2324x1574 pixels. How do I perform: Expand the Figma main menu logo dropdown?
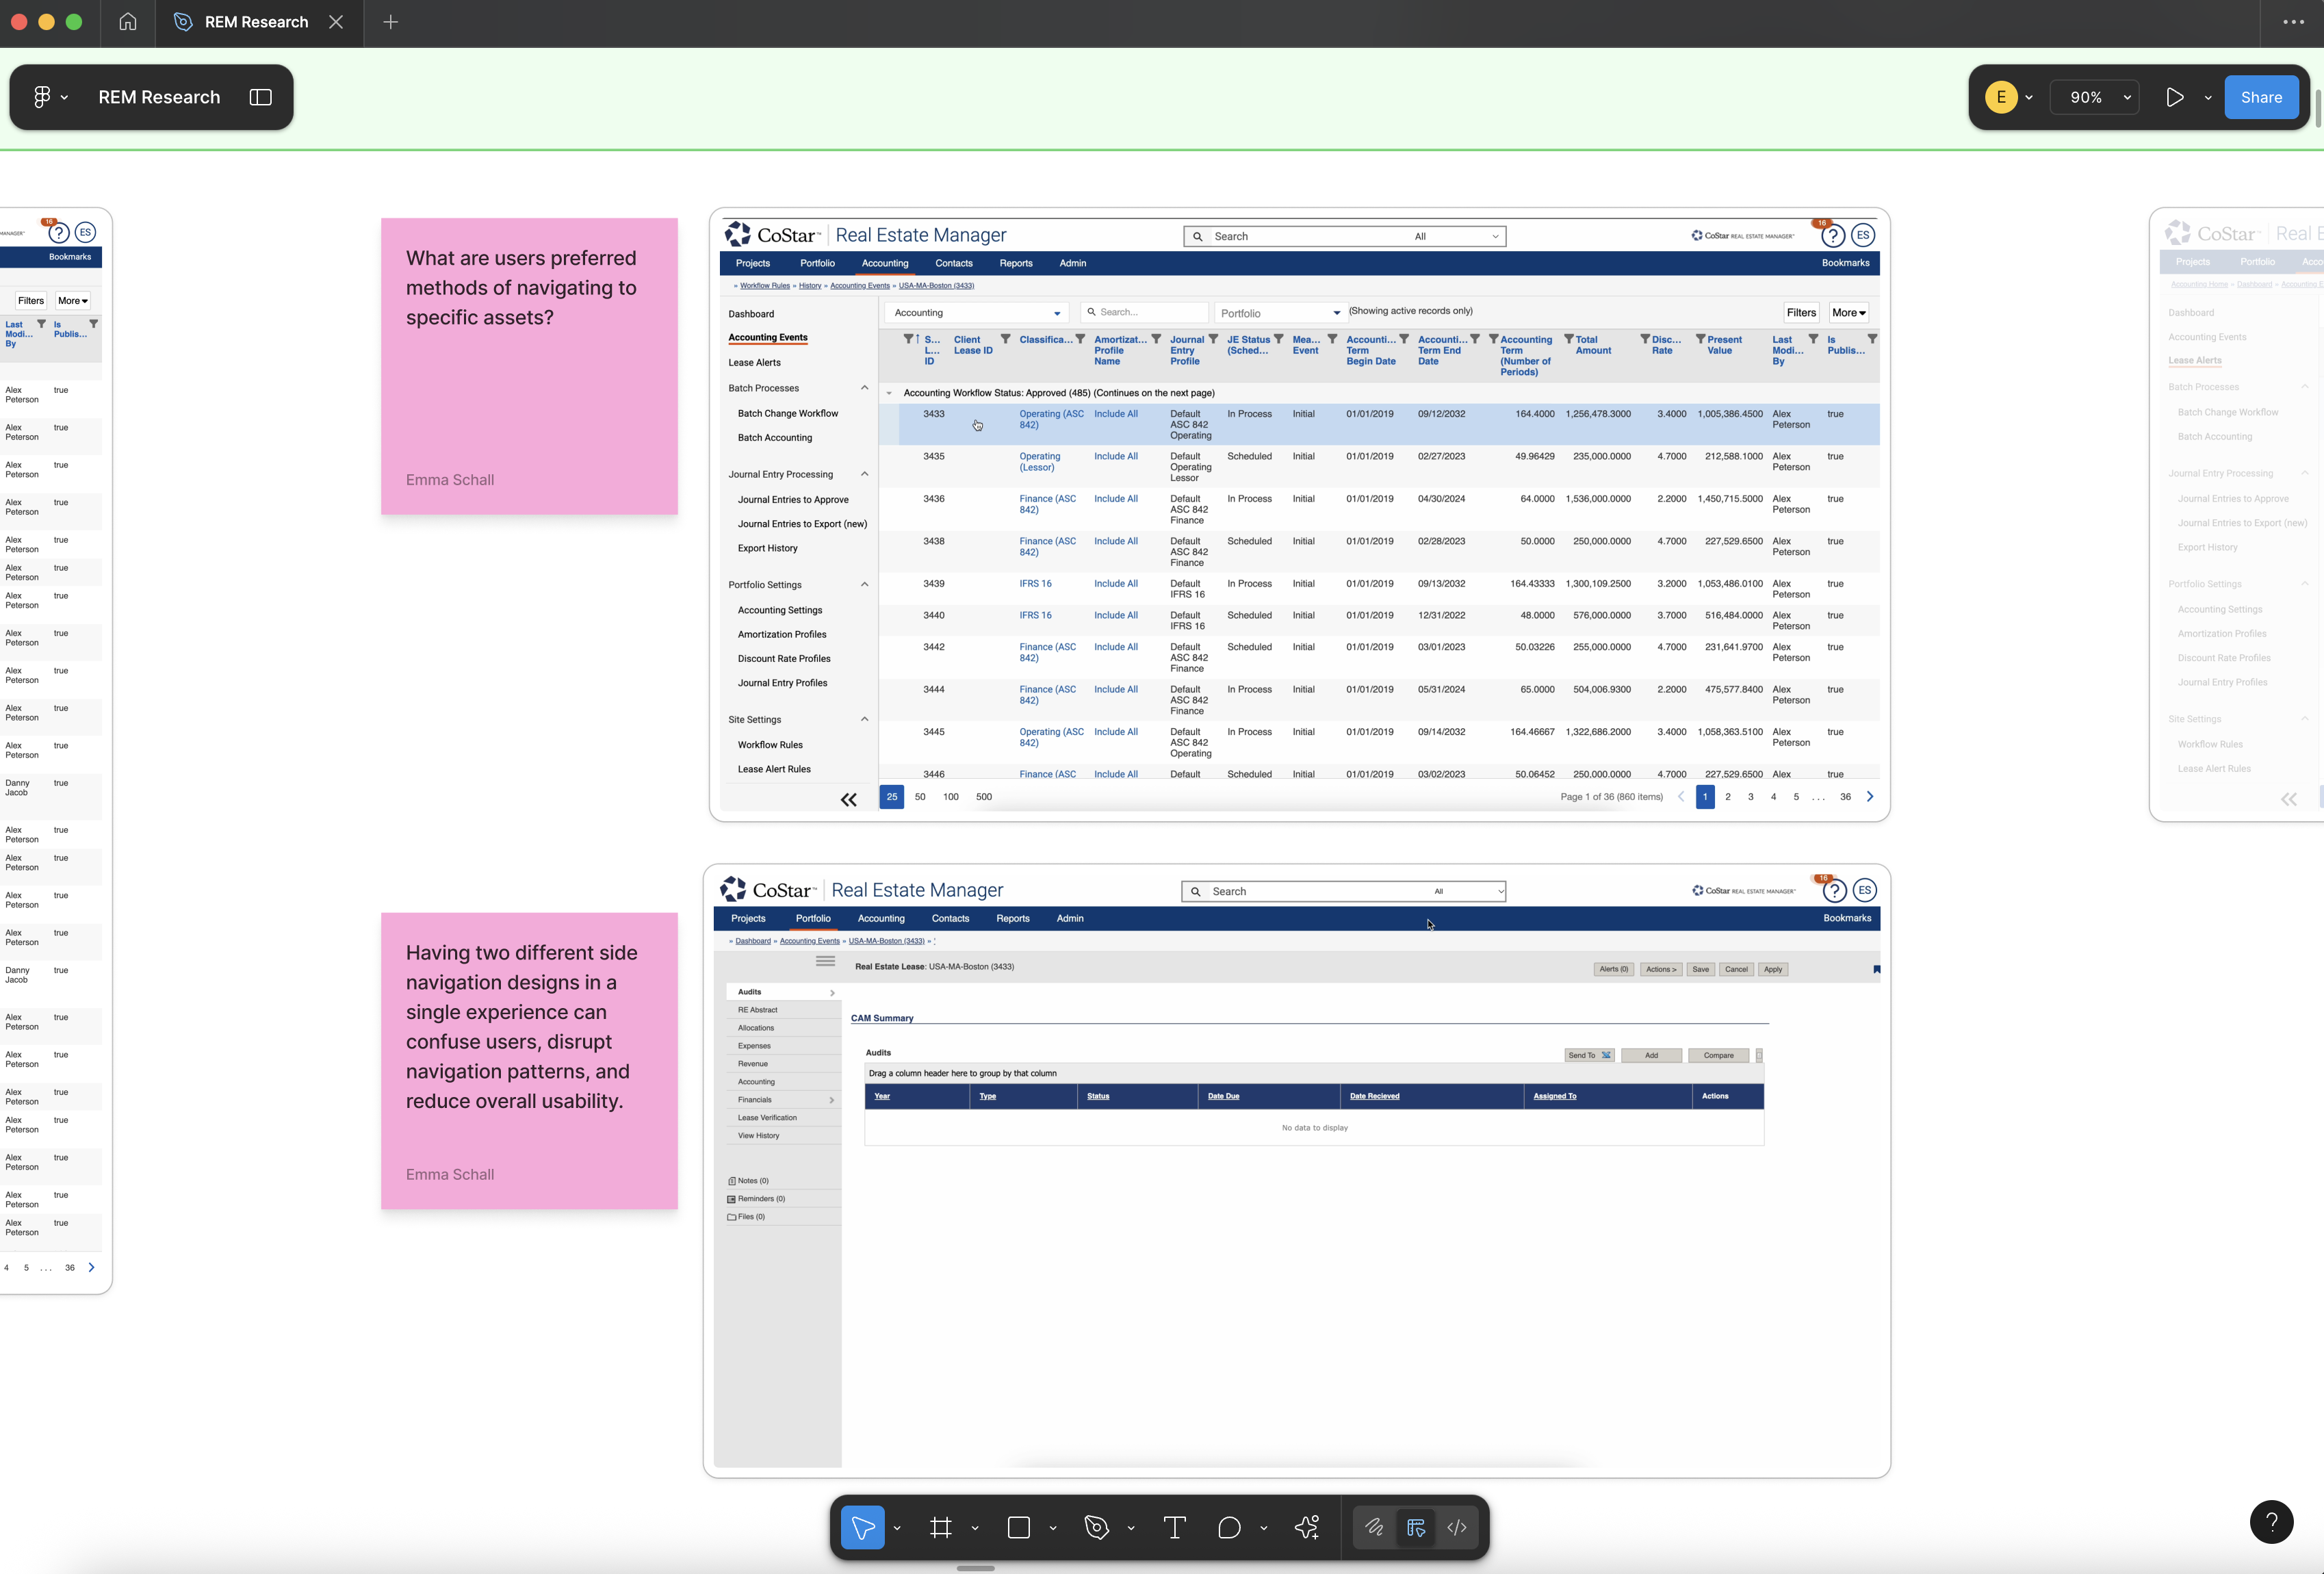coord(50,97)
